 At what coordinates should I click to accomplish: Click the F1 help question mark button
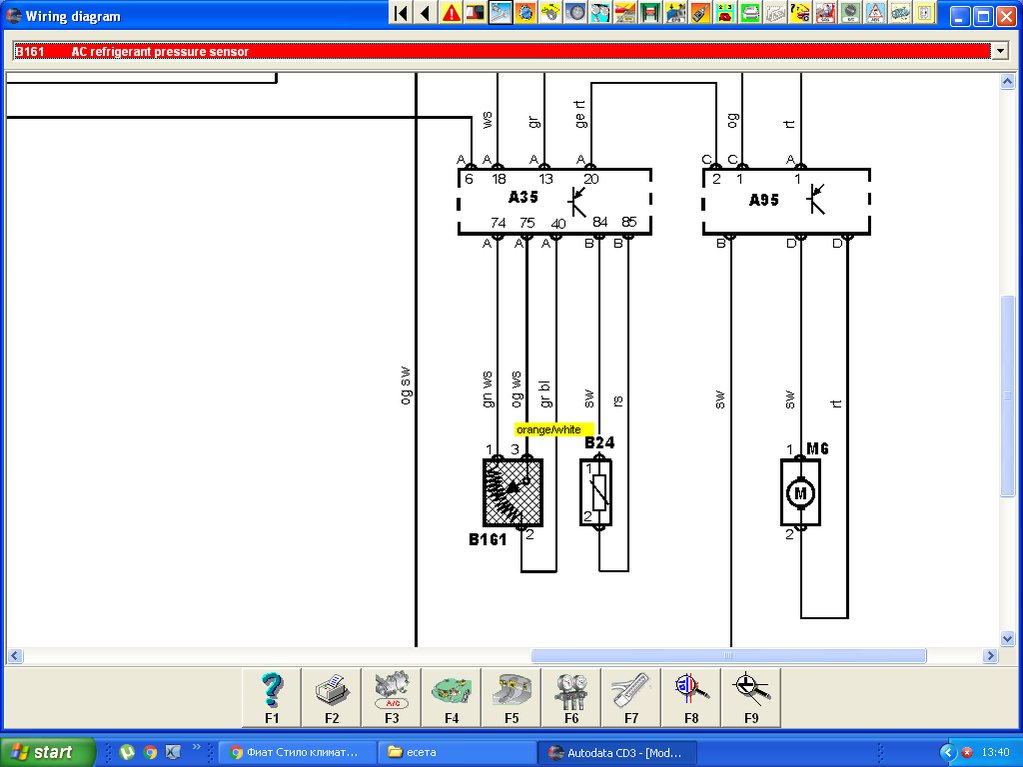[272, 696]
